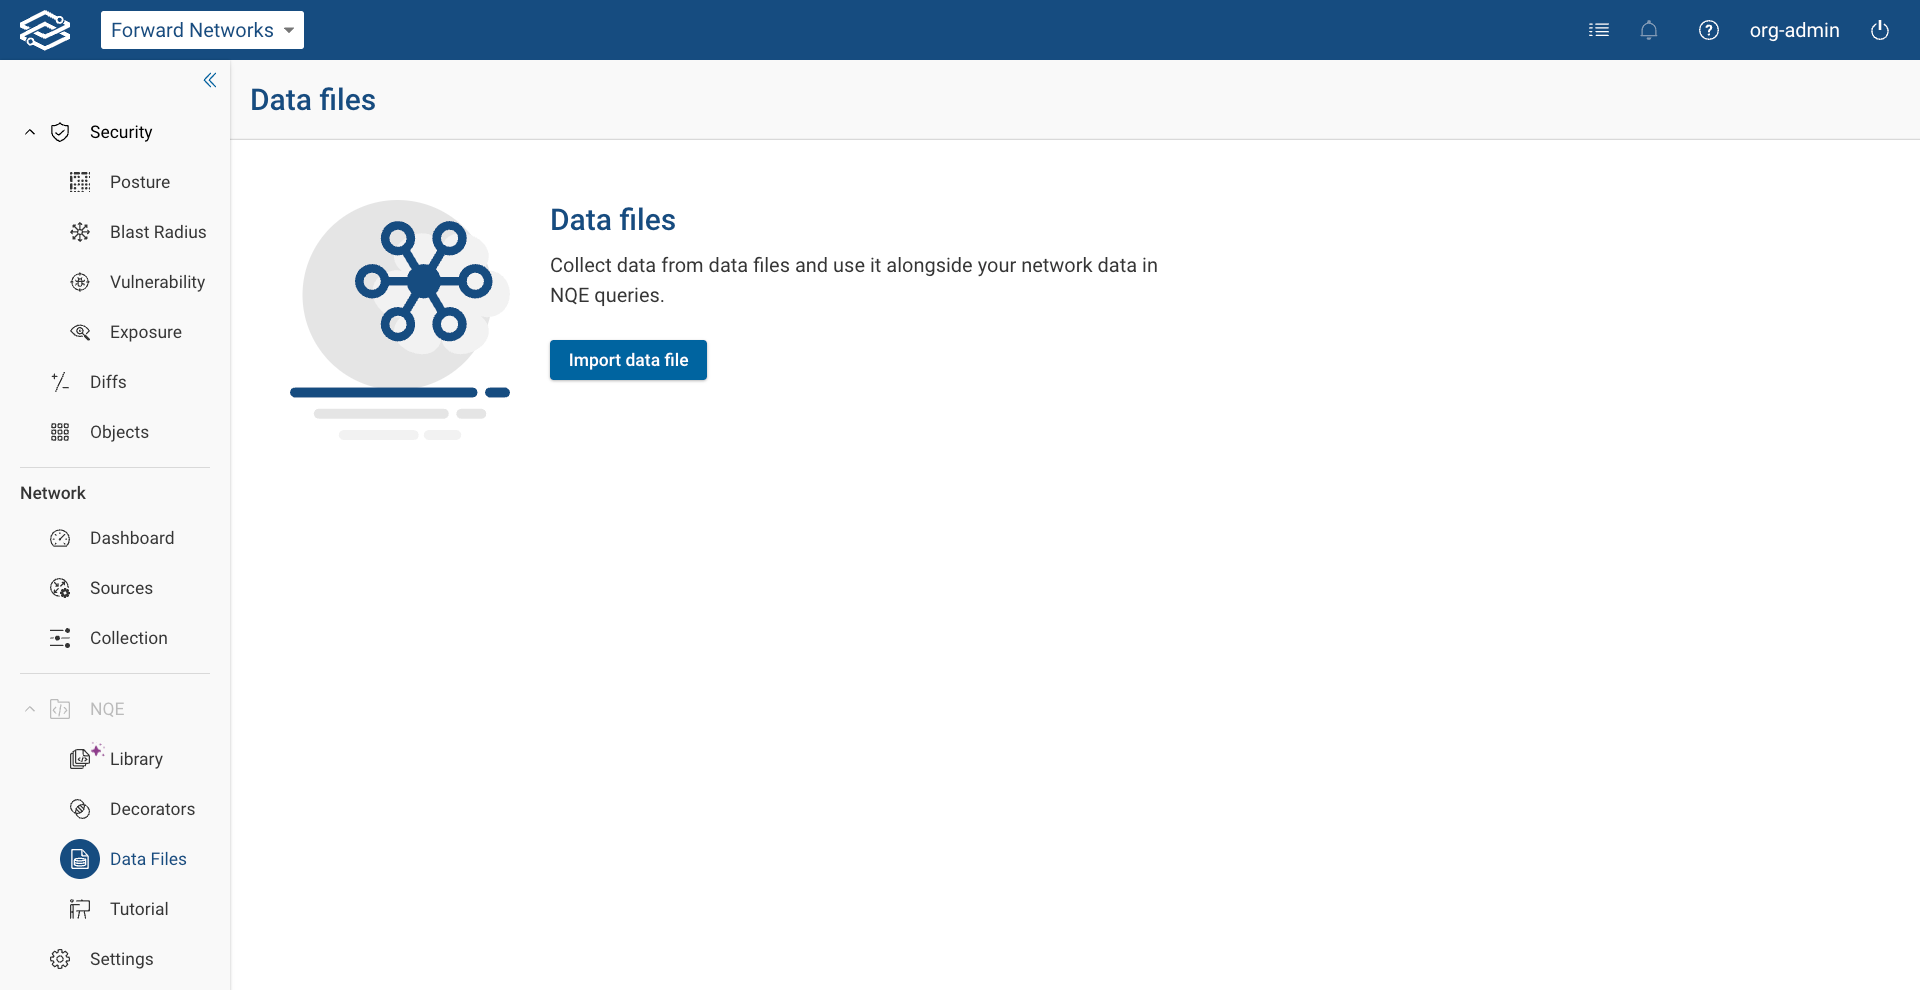Open the Sources network view
The width and height of the screenshot is (1920, 990).
point(121,588)
